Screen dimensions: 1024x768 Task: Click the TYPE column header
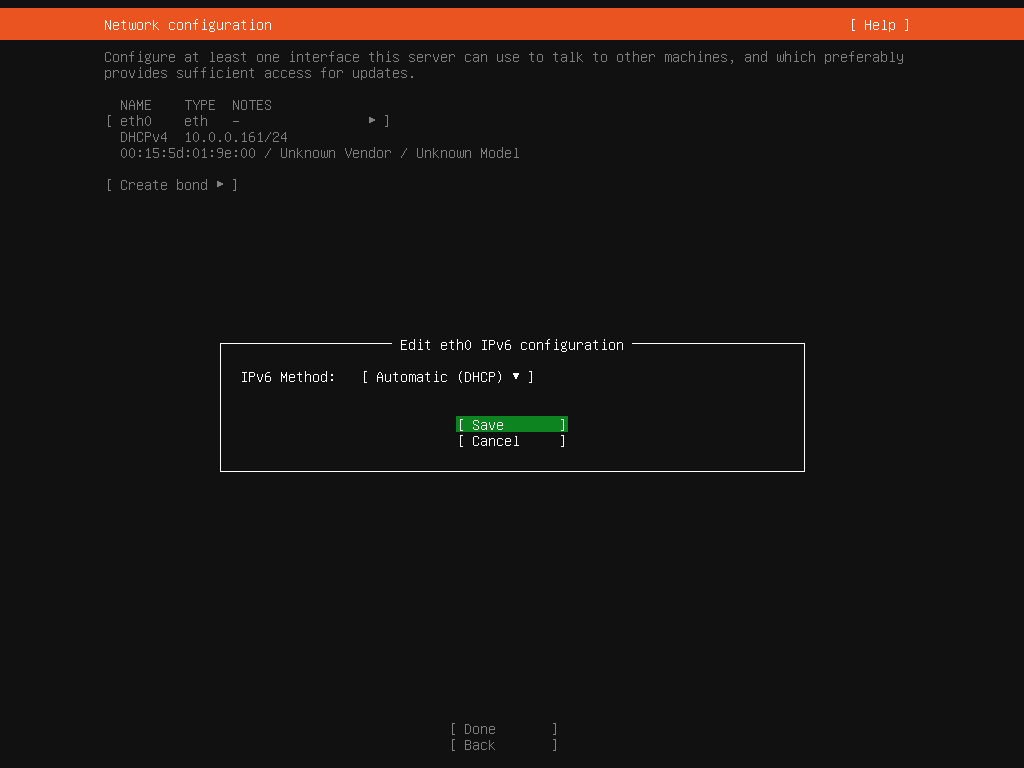click(200, 105)
